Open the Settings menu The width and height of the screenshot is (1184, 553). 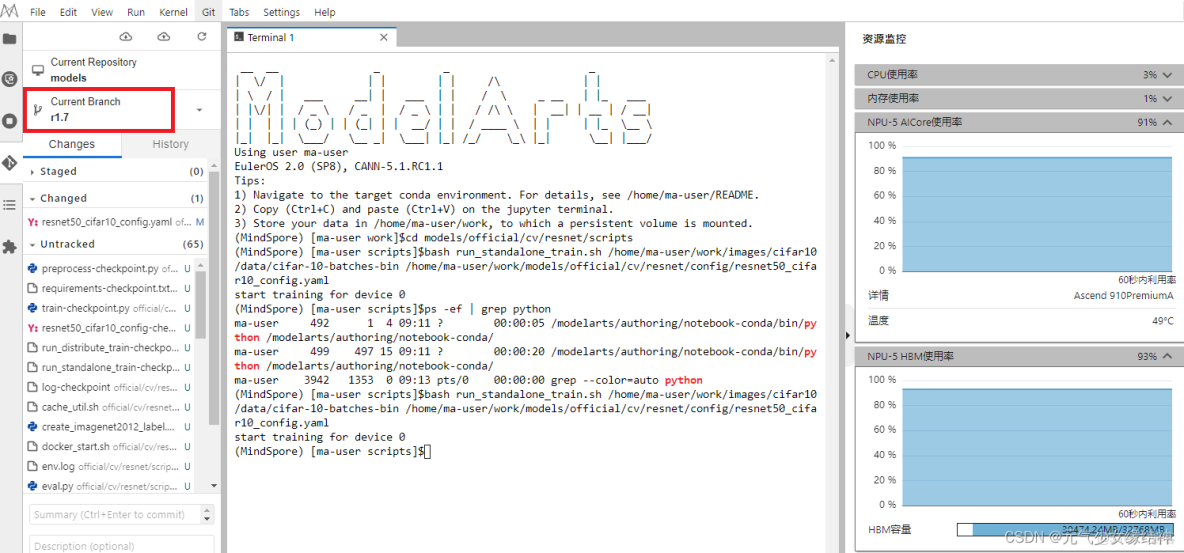coord(282,12)
